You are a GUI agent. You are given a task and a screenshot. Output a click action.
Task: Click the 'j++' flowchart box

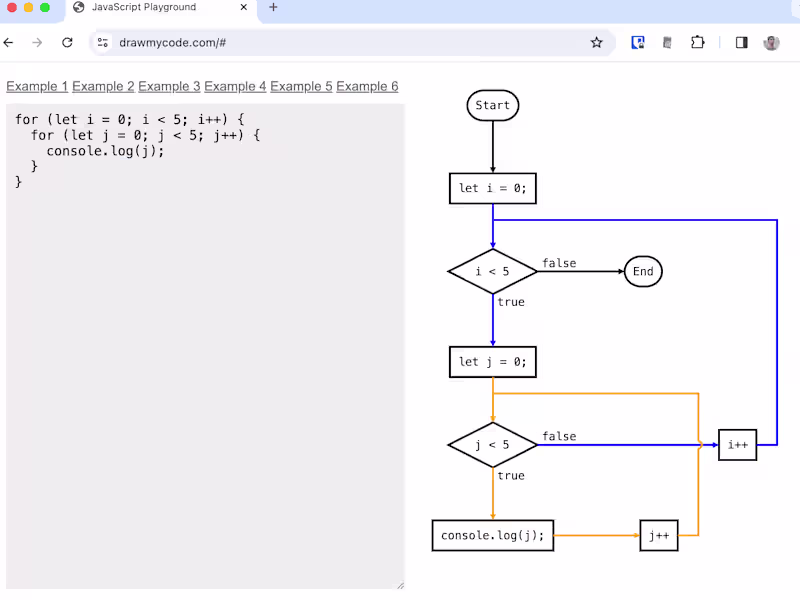(659, 536)
